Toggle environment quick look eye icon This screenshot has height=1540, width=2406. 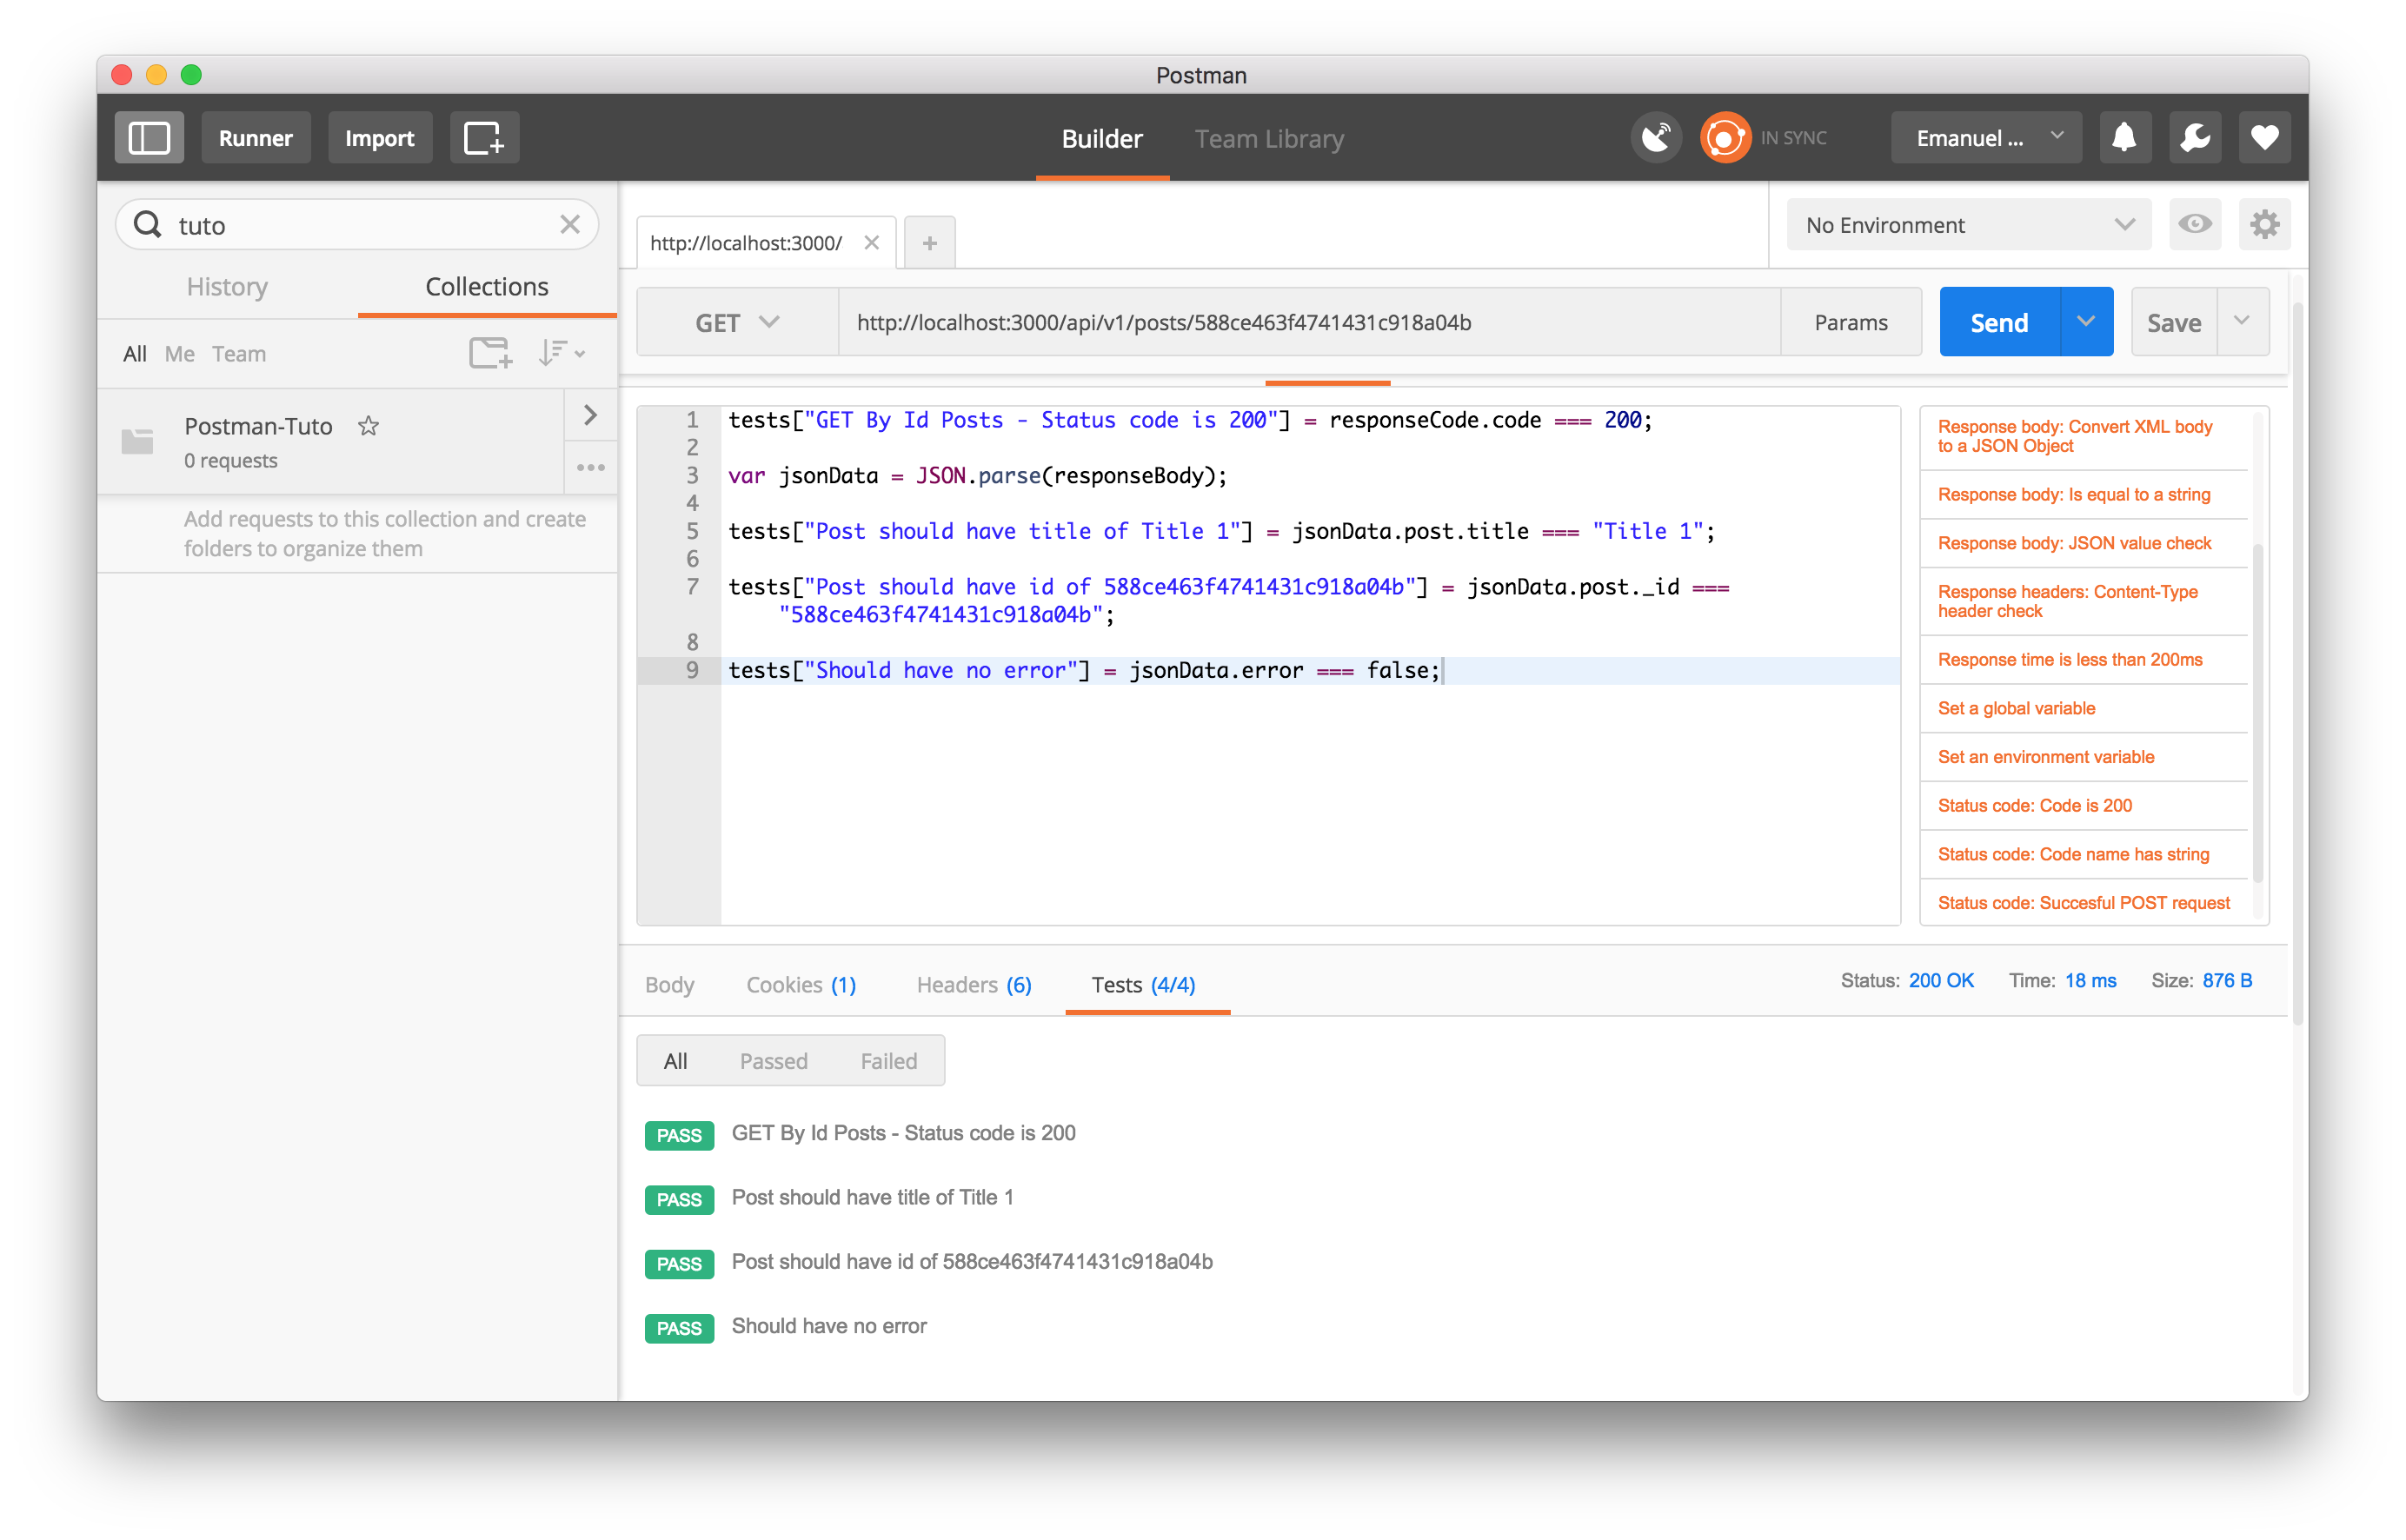[2195, 224]
